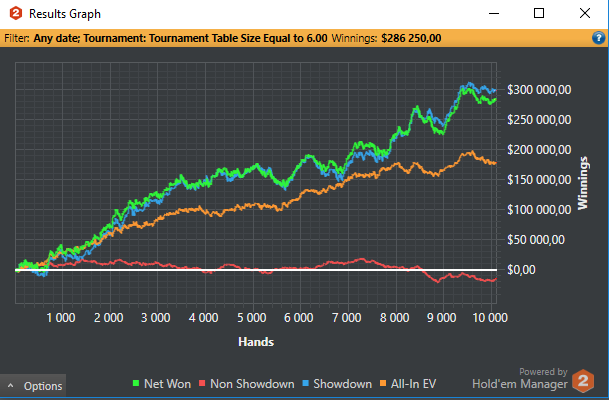Click the filter description text
The width and height of the screenshot is (609, 400).
coord(181,38)
